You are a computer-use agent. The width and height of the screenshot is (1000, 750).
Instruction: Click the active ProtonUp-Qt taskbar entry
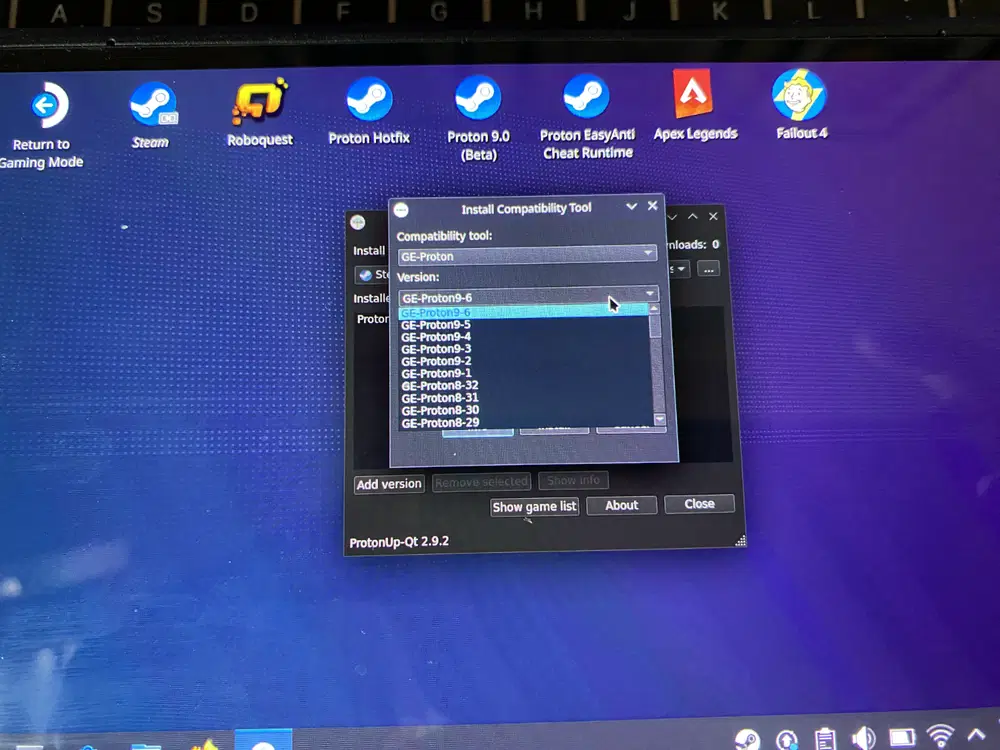tap(263, 740)
